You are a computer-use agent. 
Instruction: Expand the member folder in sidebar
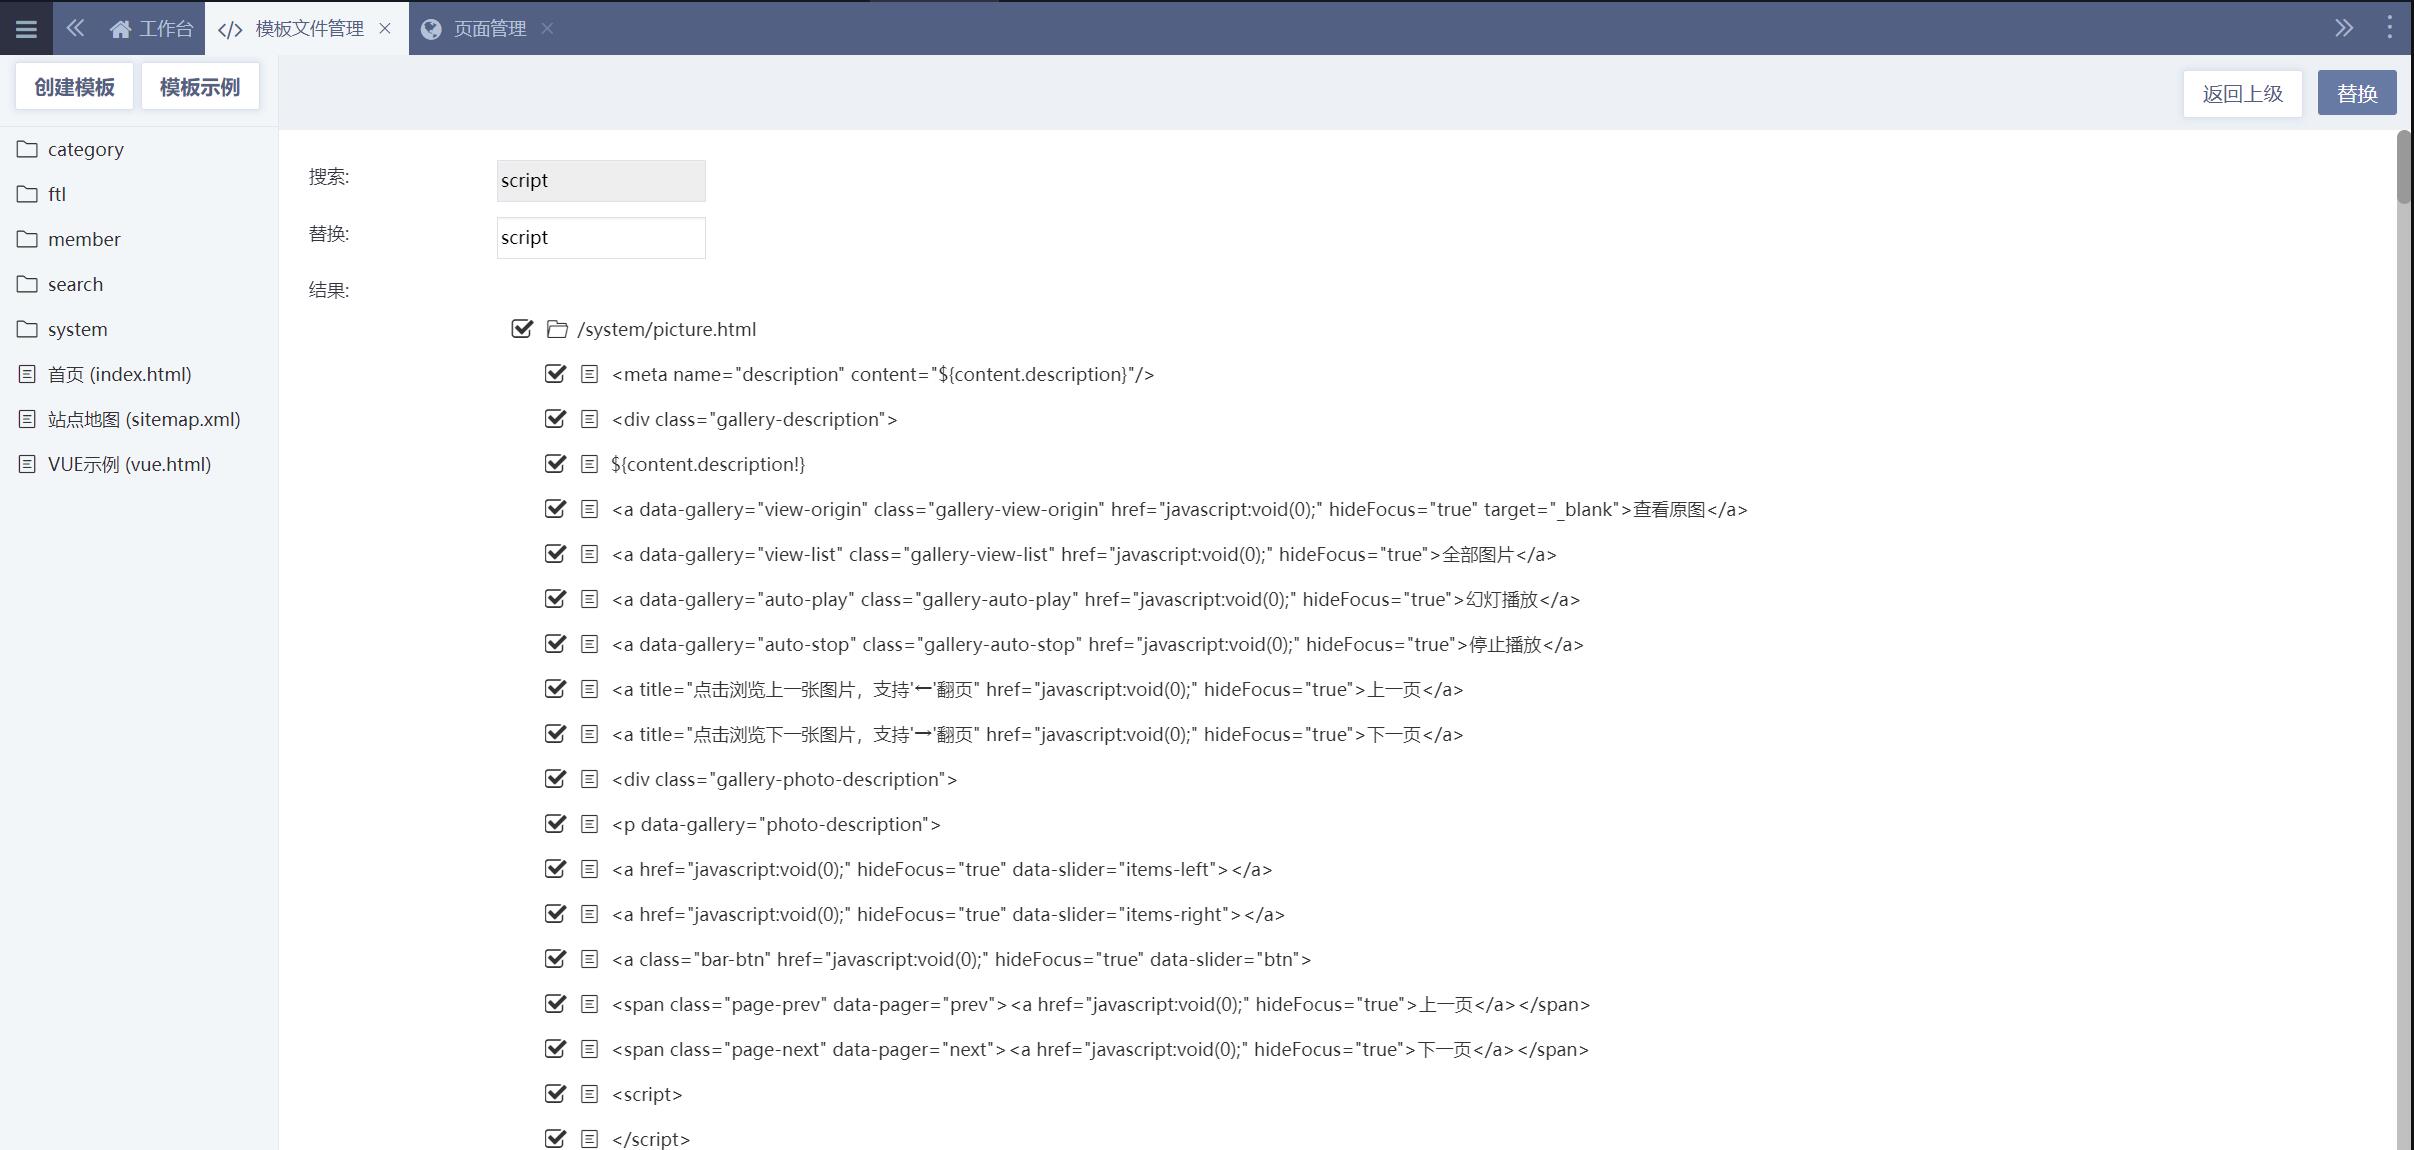(x=83, y=237)
